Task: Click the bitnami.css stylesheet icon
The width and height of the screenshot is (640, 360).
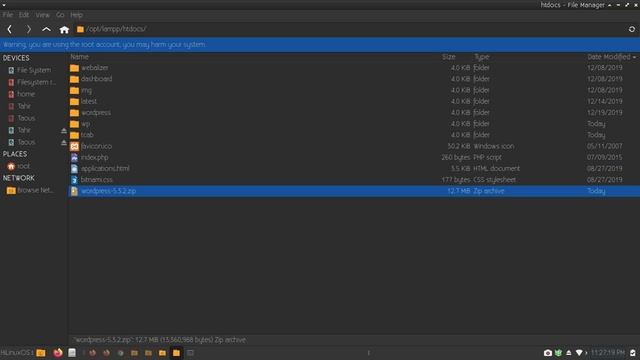Action: pyautogui.click(x=74, y=180)
